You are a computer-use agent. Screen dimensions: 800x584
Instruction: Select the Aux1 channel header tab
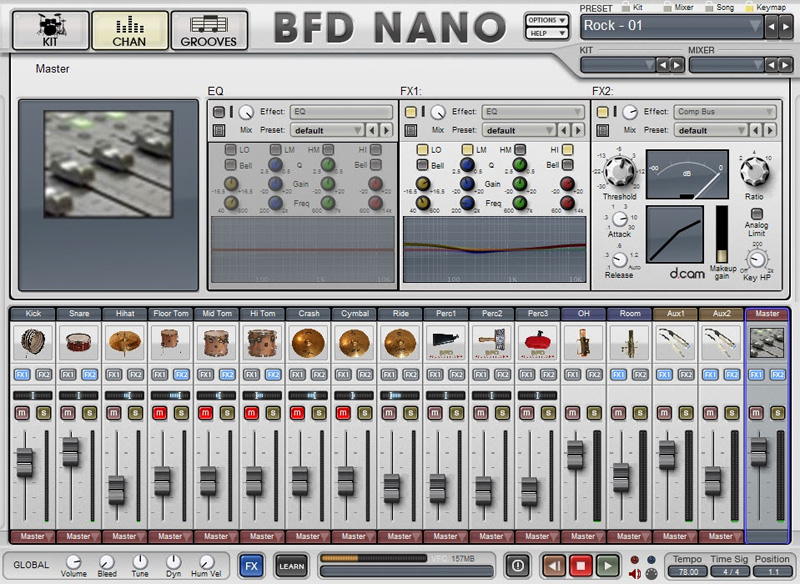tap(676, 314)
